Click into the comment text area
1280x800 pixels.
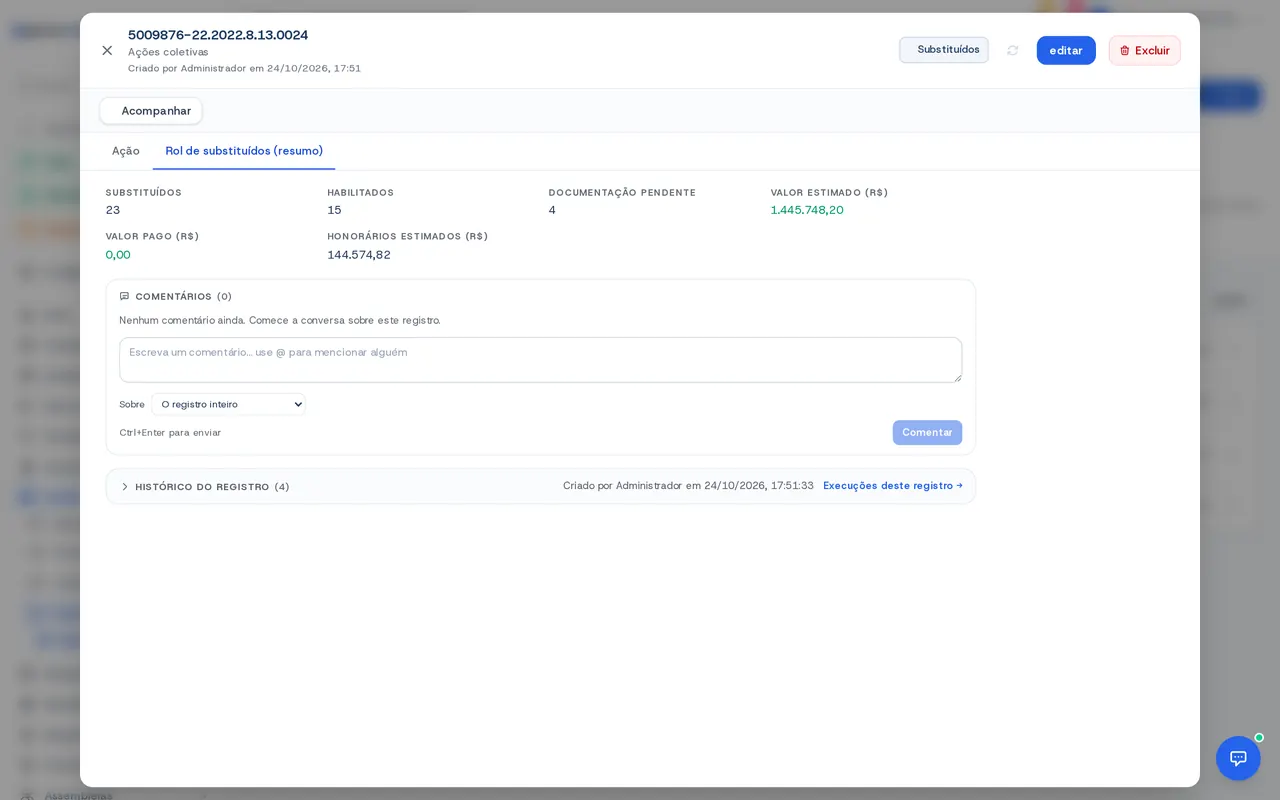pyautogui.click(x=541, y=360)
